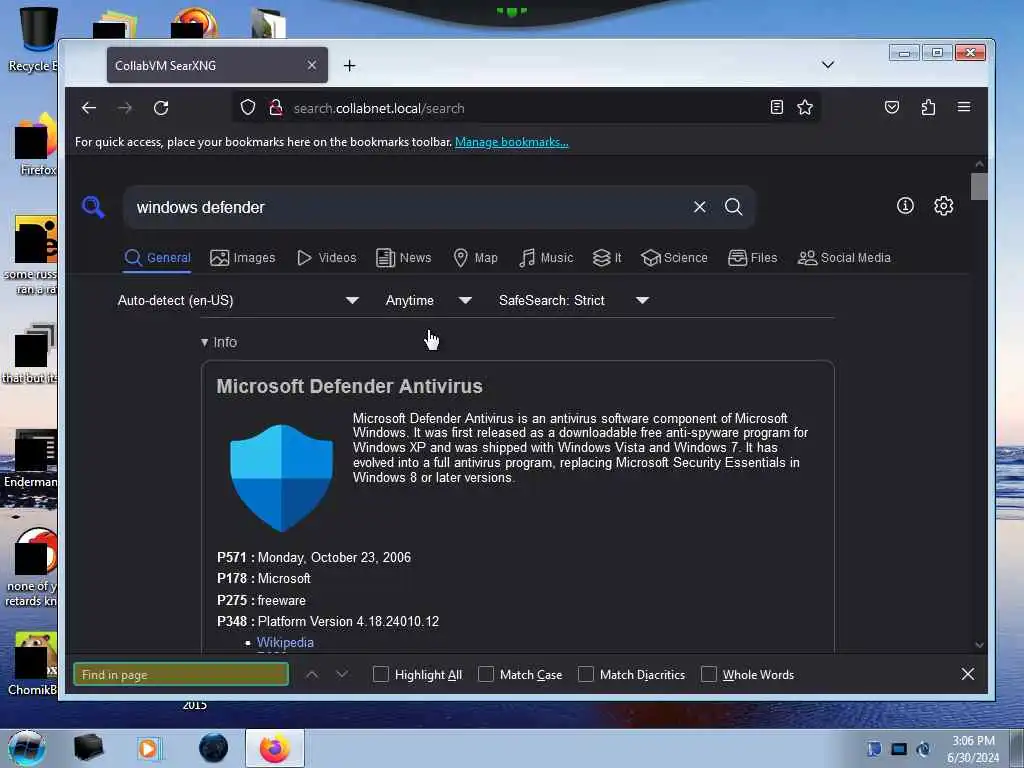The width and height of the screenshot is (1024, 768).
Task: Go to next find match arrow
Action: [342, 675]
